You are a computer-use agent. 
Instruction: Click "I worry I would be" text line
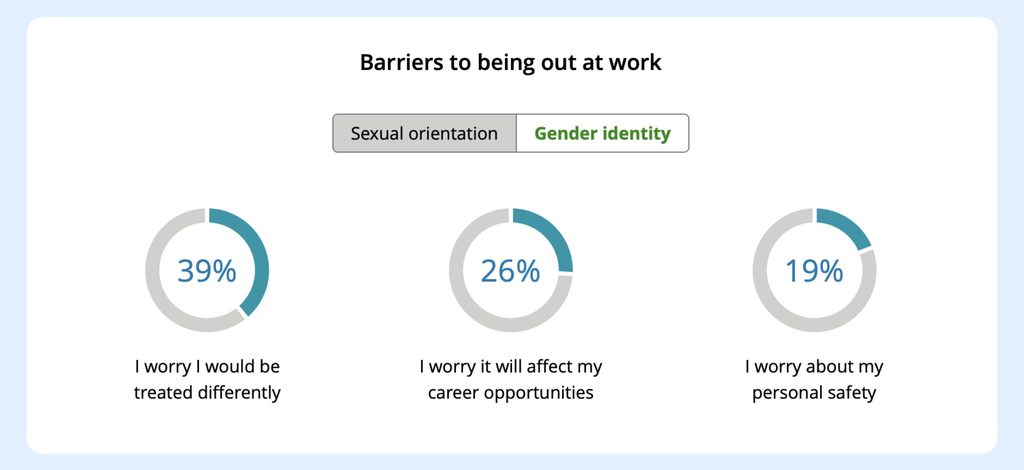(x=207, y=367)
